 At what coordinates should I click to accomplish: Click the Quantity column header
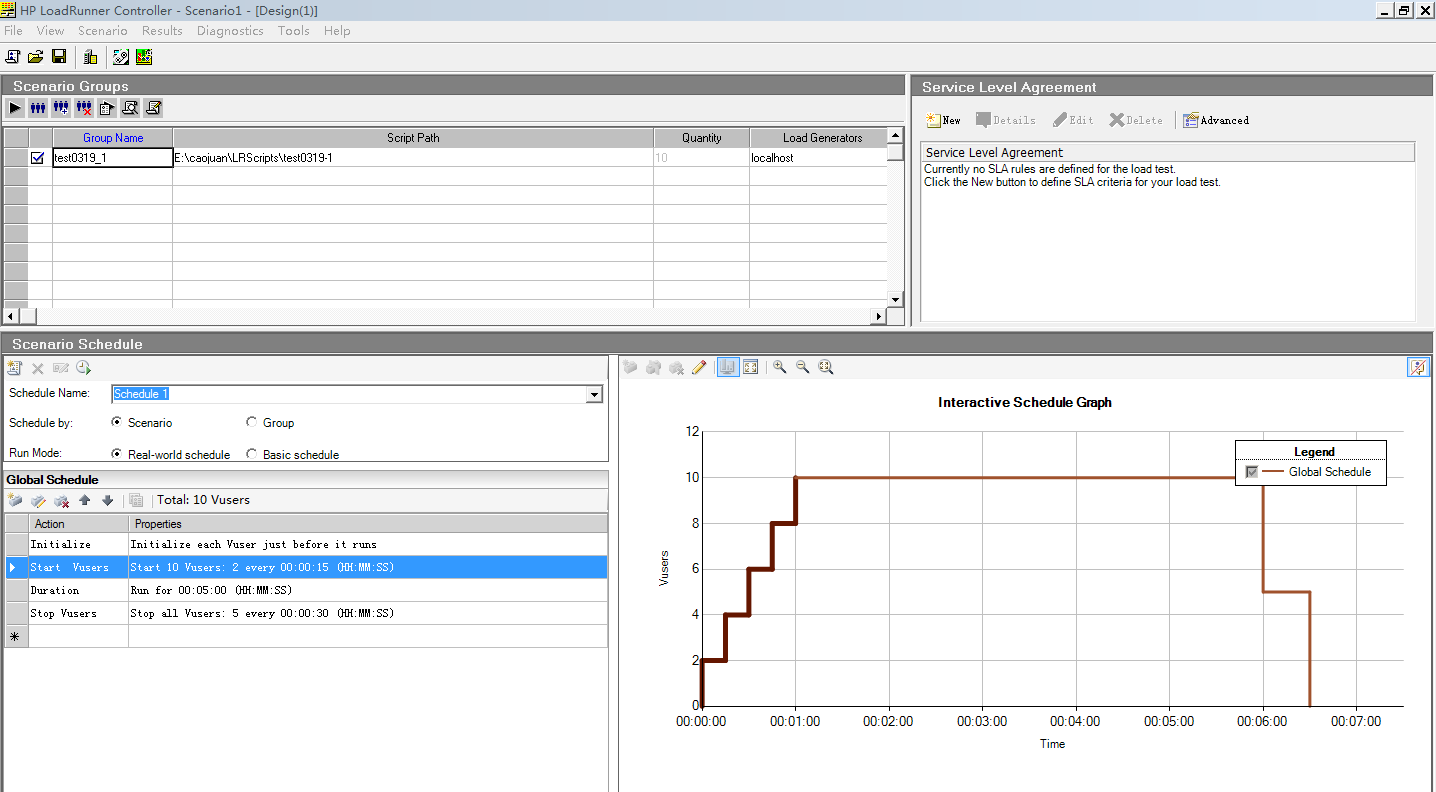point(702,138)
